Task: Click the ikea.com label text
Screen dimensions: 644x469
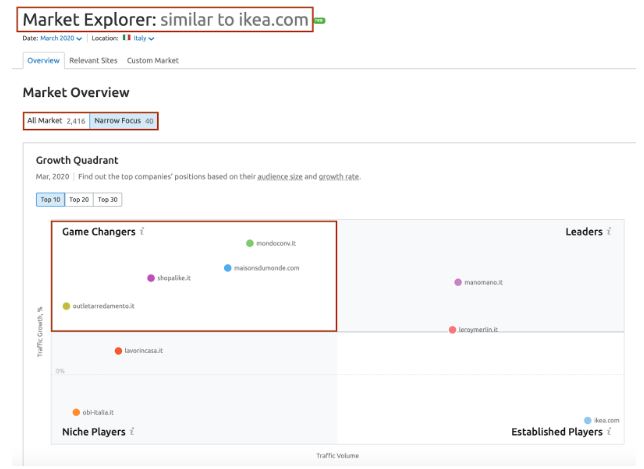Action: coord(607,420)
